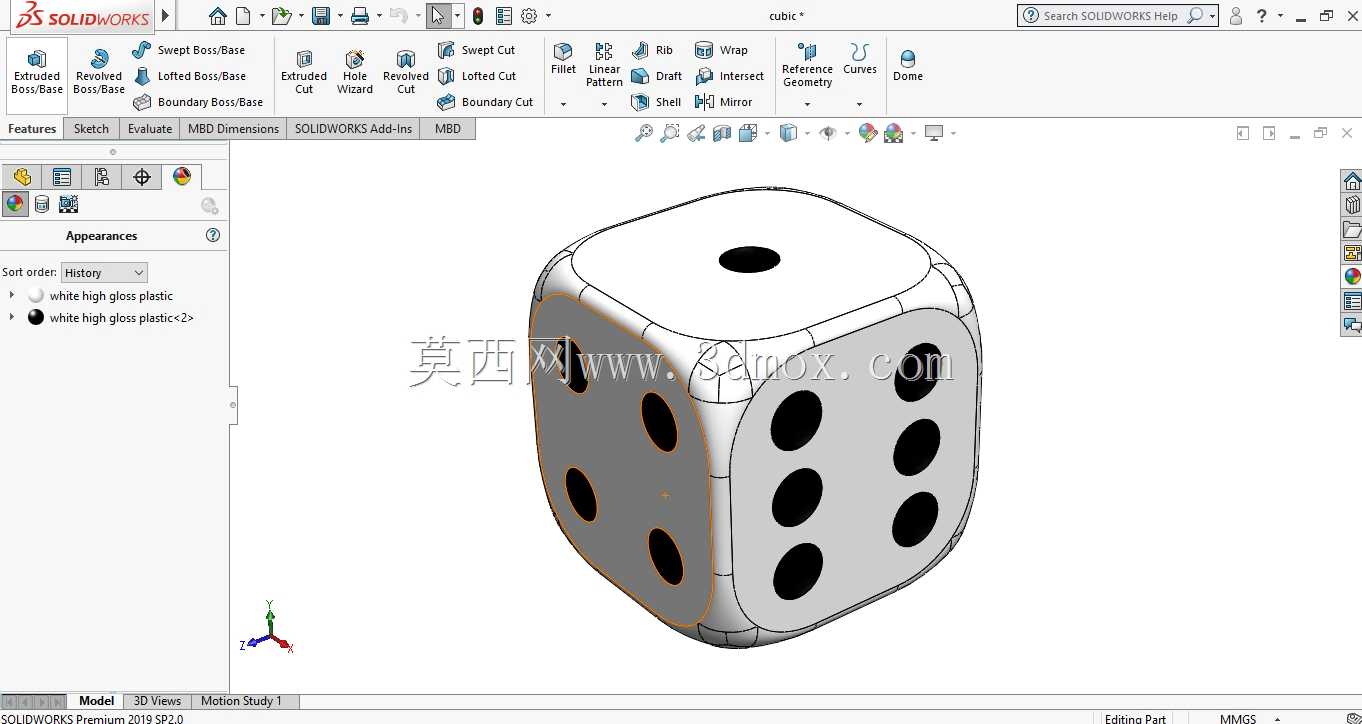Switch to the 3D Views tab
Viewport: 1362px width, 724px height.
(157, 701)
